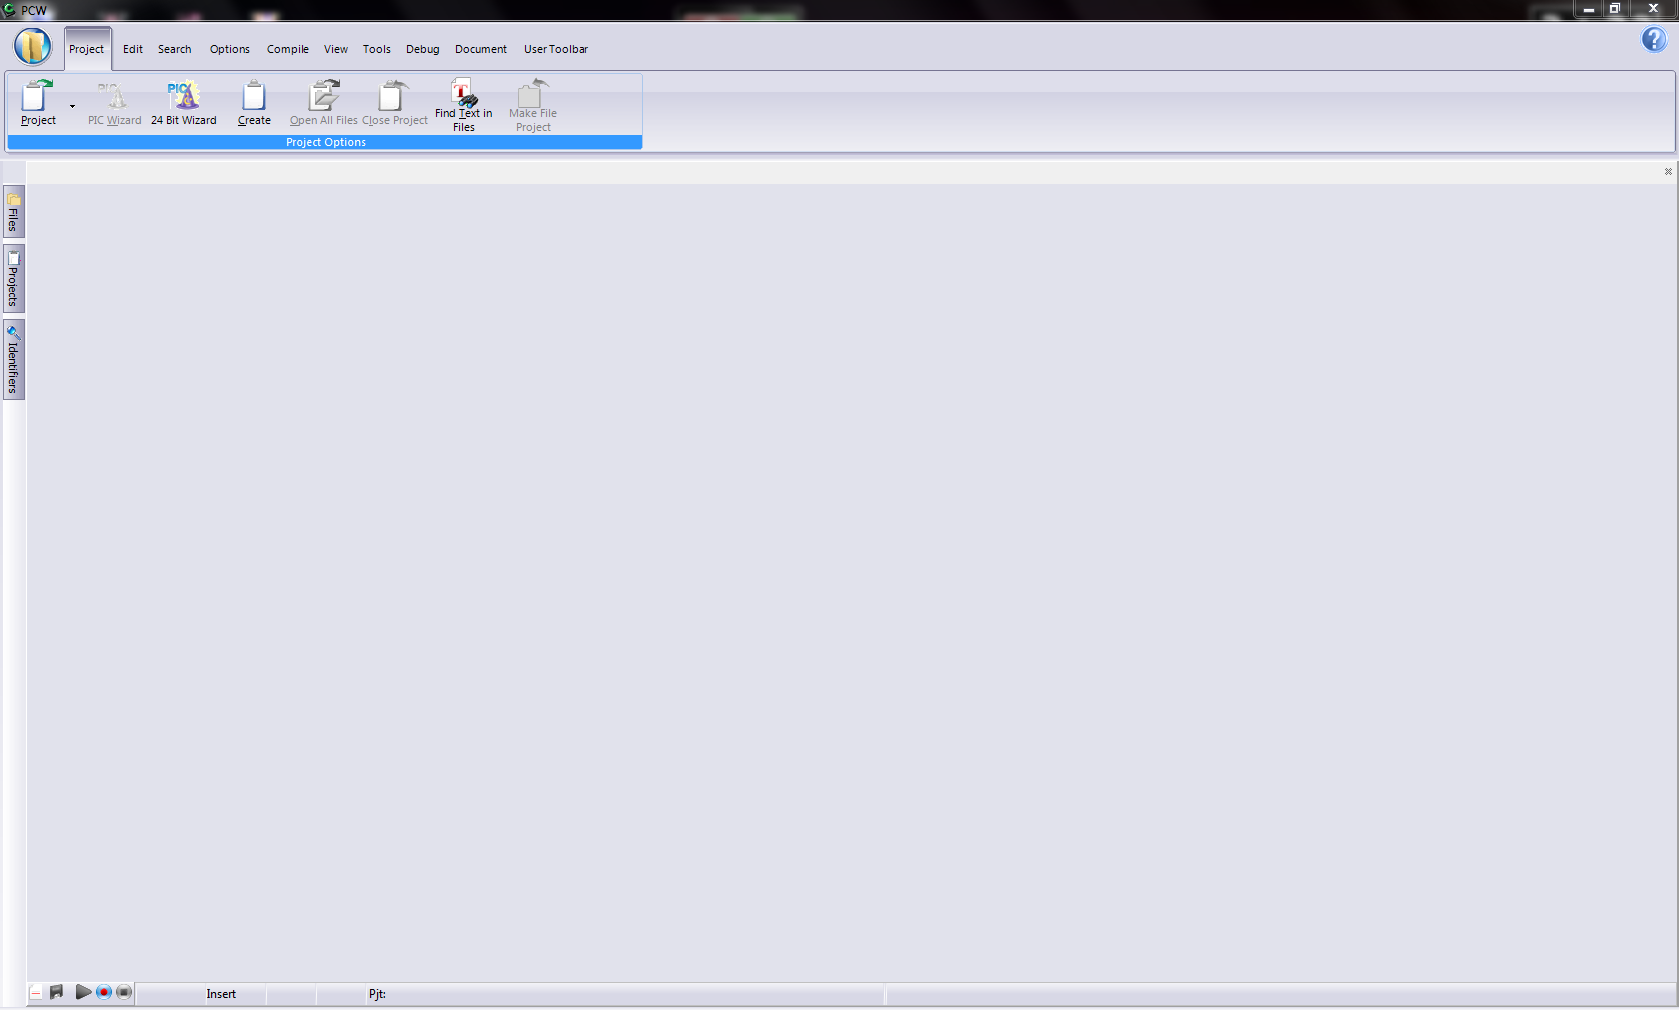Launch the PIC Wizard
Viewport: 1679px width, 1010px height.
115,103
